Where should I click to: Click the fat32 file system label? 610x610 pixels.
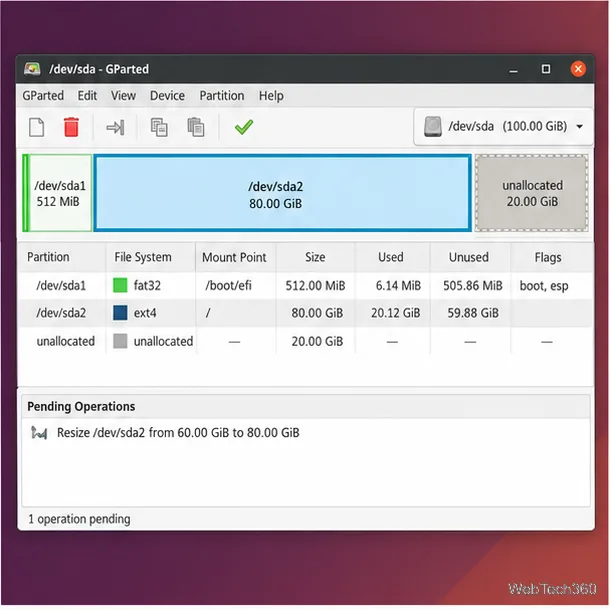pyautogui.click(x=147, y=286)
